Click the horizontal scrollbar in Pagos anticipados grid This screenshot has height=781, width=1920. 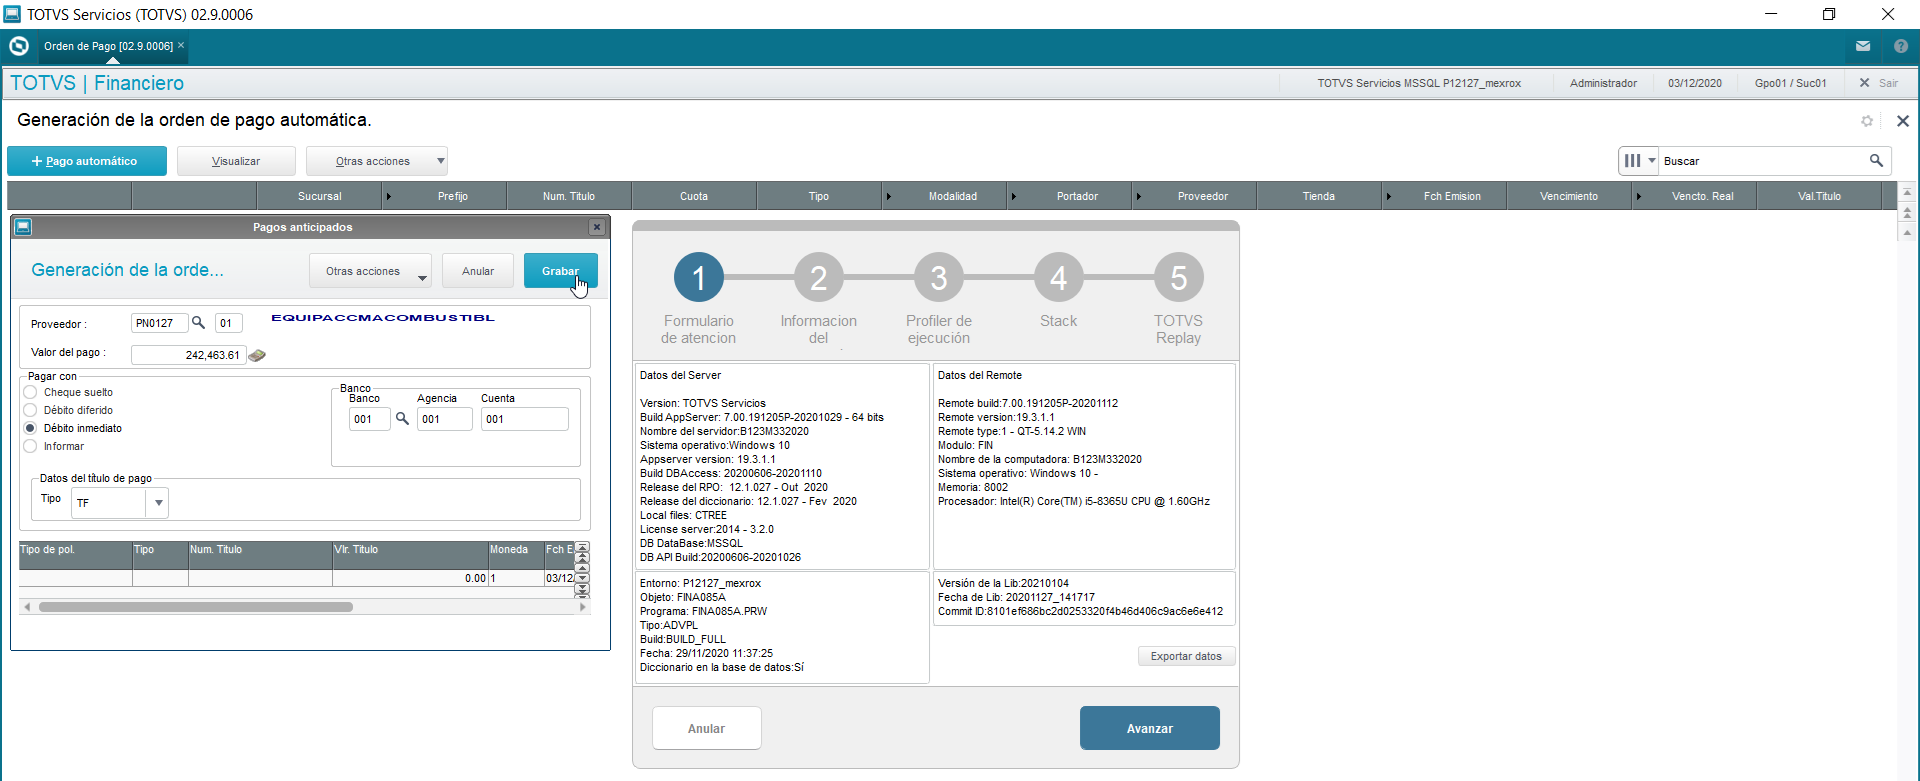pos(196,607)
